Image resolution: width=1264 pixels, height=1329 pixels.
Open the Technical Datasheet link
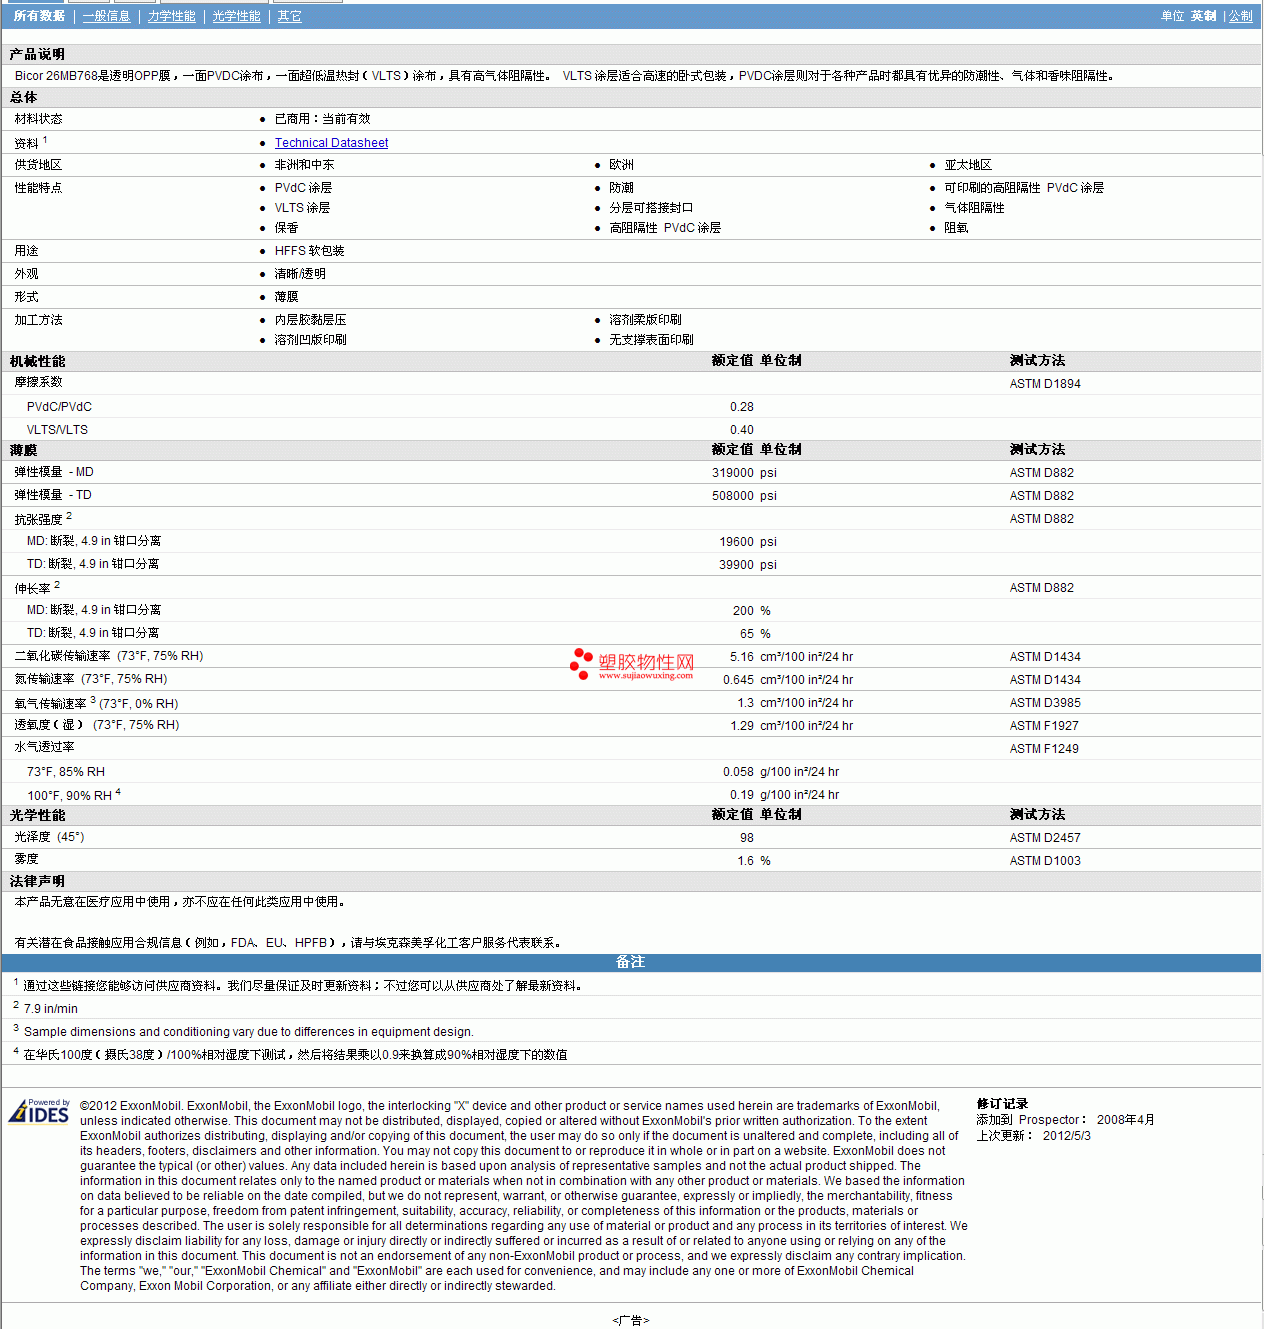(x=331, y=143)
